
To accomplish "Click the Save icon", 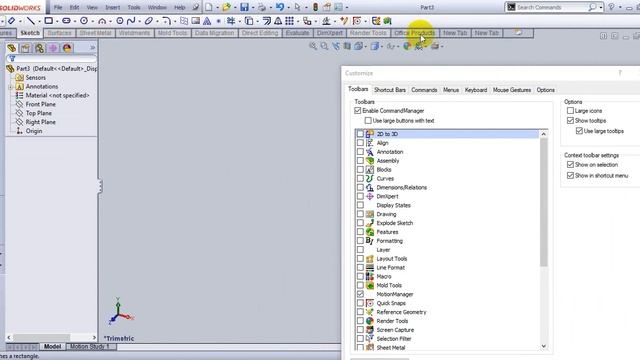I will click(x=244, y=7).
